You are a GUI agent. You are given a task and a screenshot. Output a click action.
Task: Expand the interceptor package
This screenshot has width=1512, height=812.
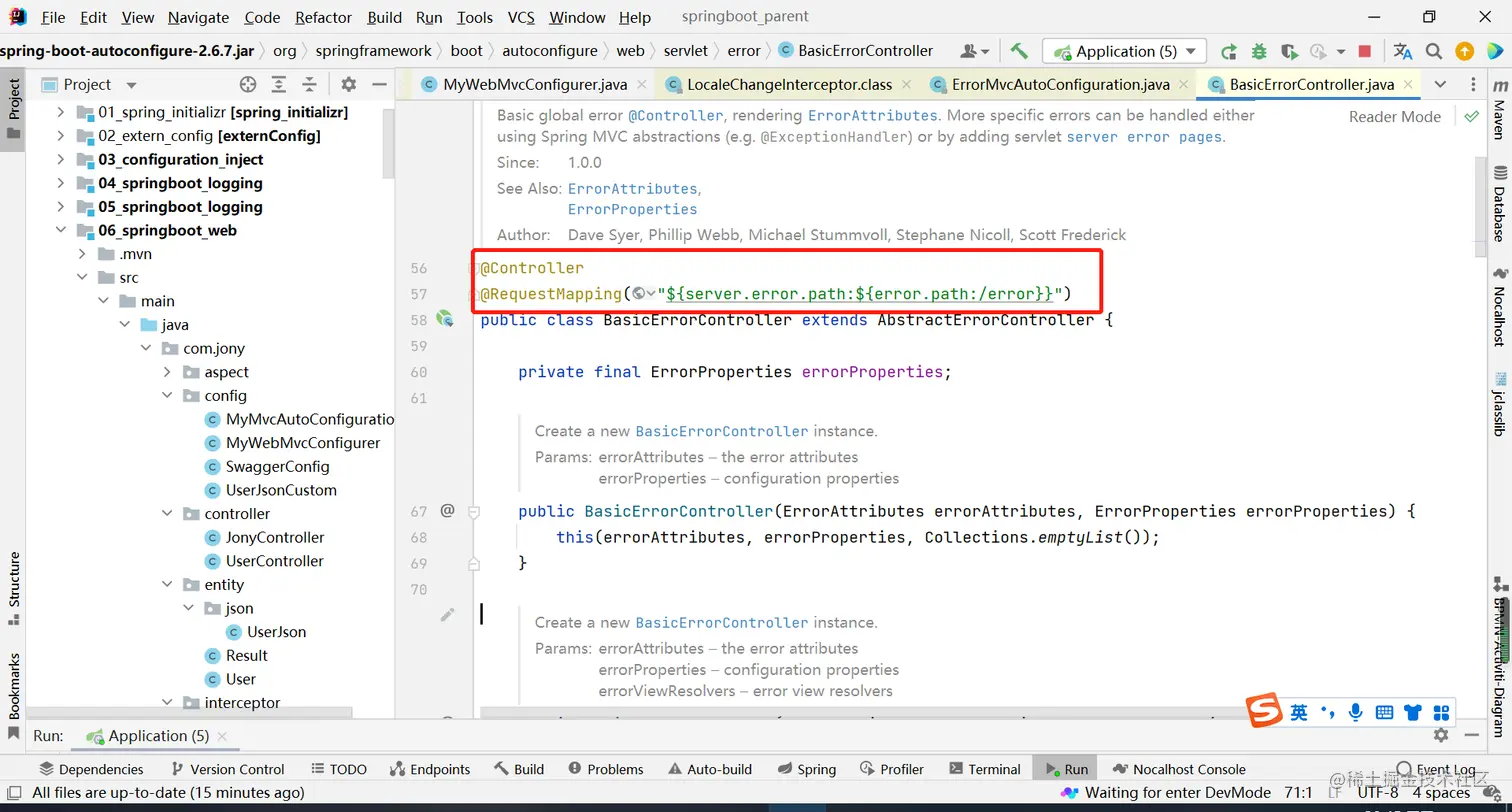click(x=167, y=703)
